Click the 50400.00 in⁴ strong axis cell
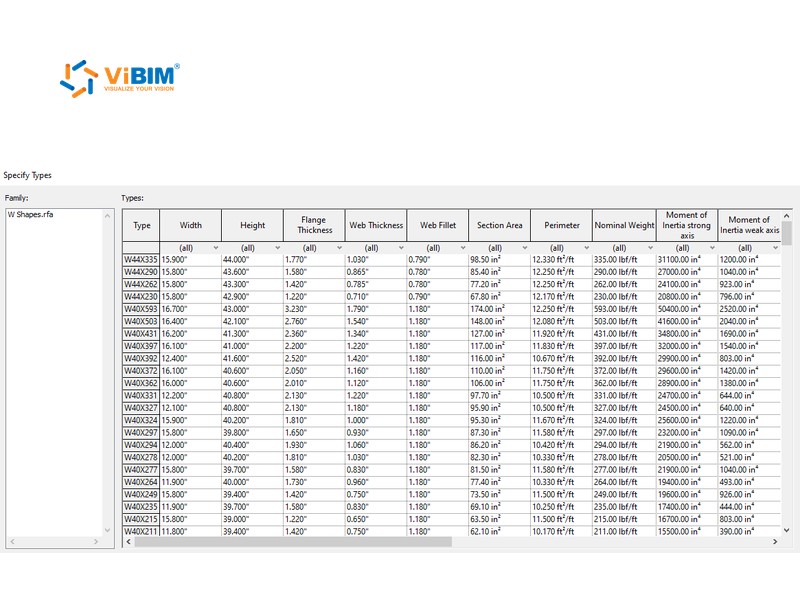The height and width of the screenshot is (600, 800). 687,309
